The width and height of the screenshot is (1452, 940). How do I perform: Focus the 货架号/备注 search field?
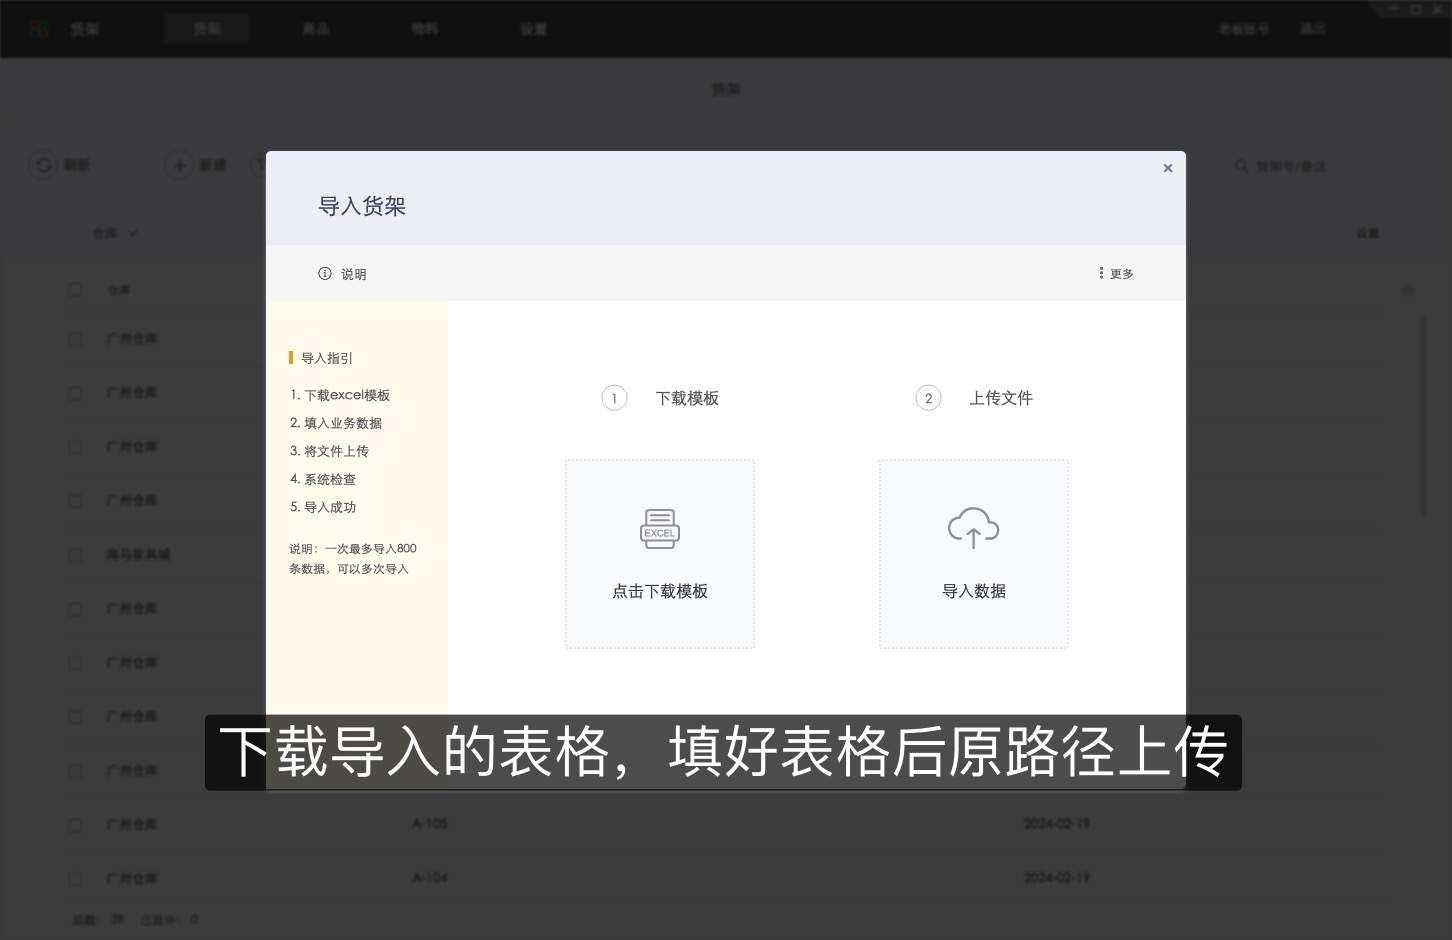pos(1327,166)
